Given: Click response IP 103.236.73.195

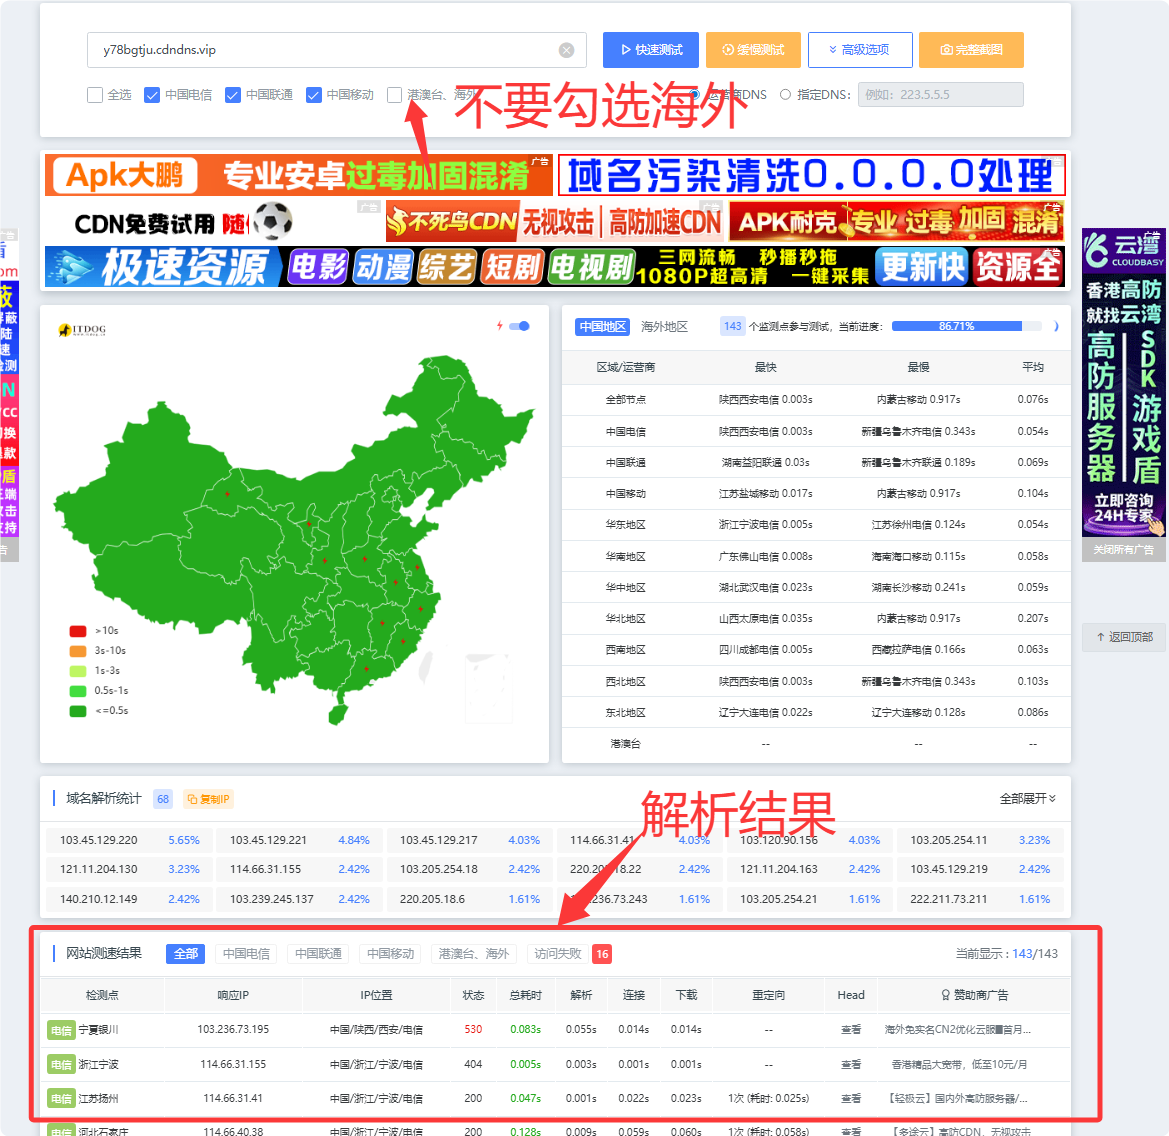Looking at the screenshot, I should 233,1029.
